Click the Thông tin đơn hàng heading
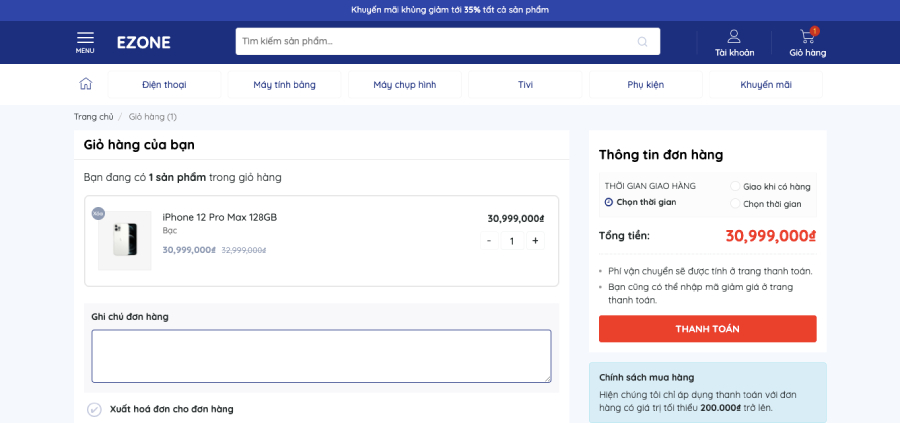The width and height of the screenshot is (900, 423). coord(661,154)
